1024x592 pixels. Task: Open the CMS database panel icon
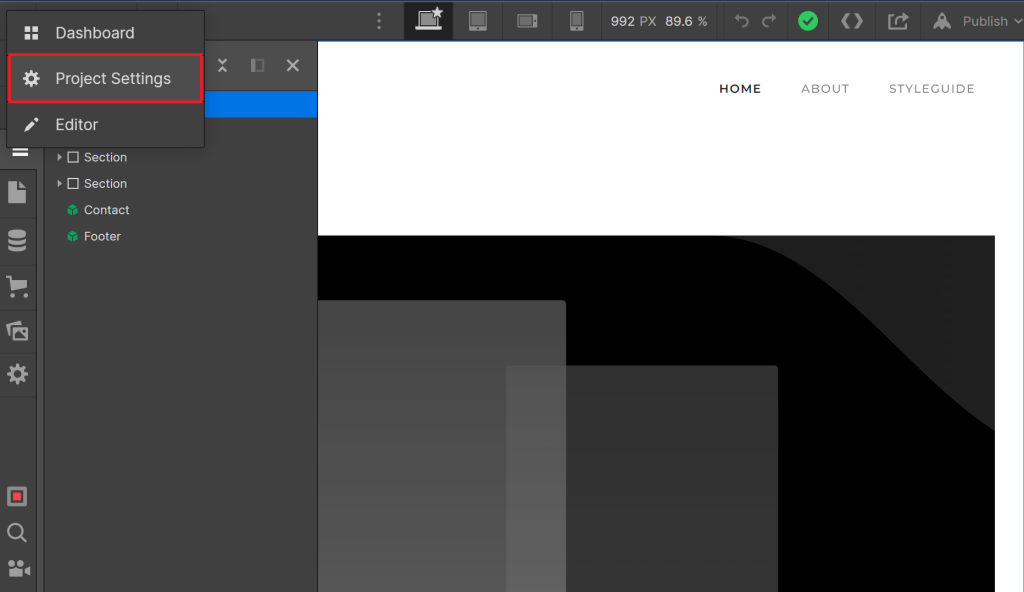point(18,240)
